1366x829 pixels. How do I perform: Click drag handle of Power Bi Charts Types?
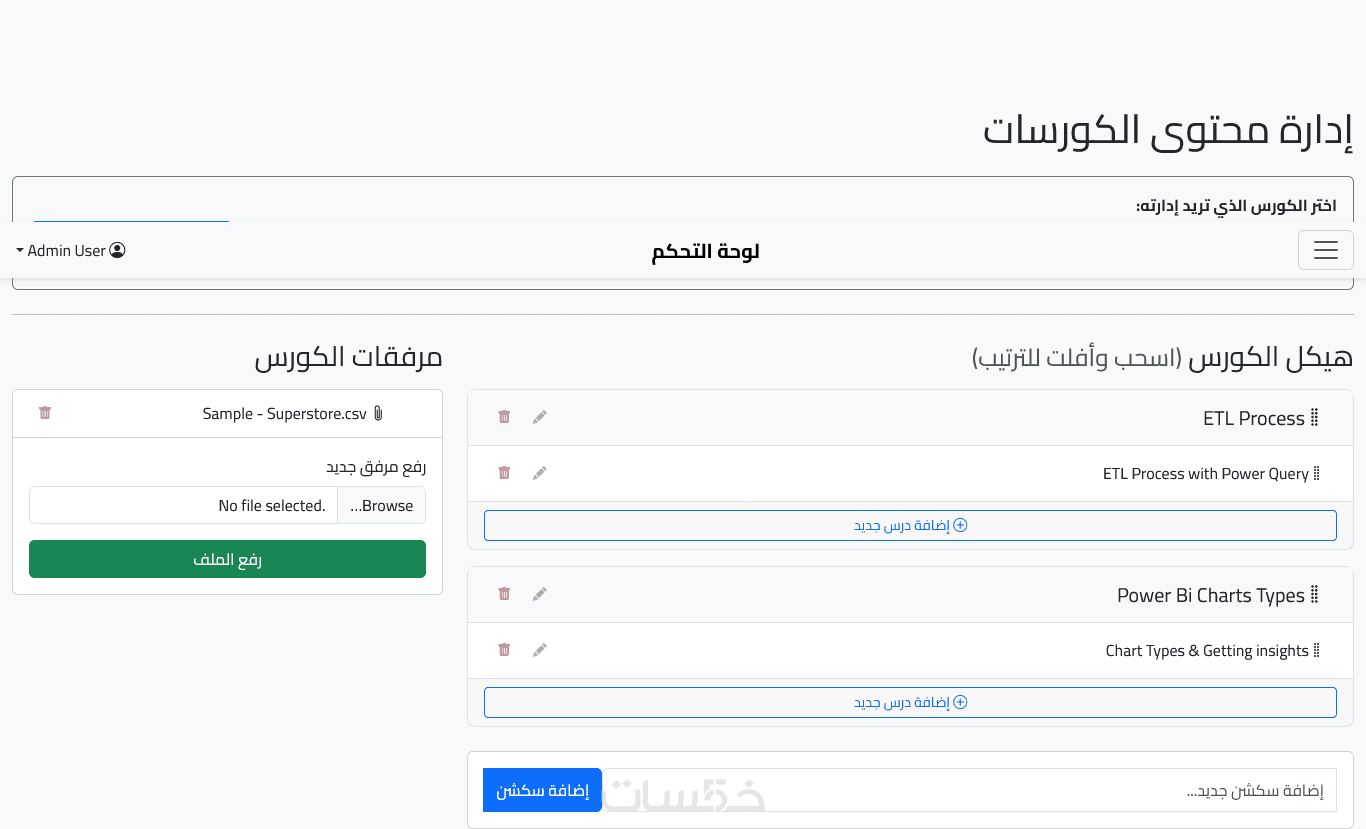1315,595
